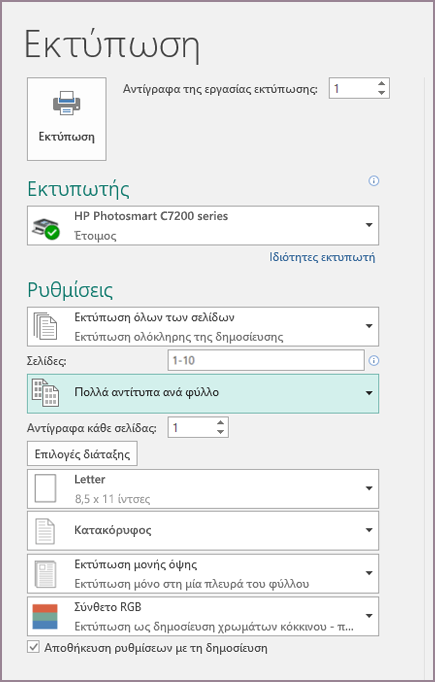This screenshot has width=435, height=682.
Task: Open Ιδιότητες εκτυπωτή link
Action: pyautogui.click(x=322, y=257)
